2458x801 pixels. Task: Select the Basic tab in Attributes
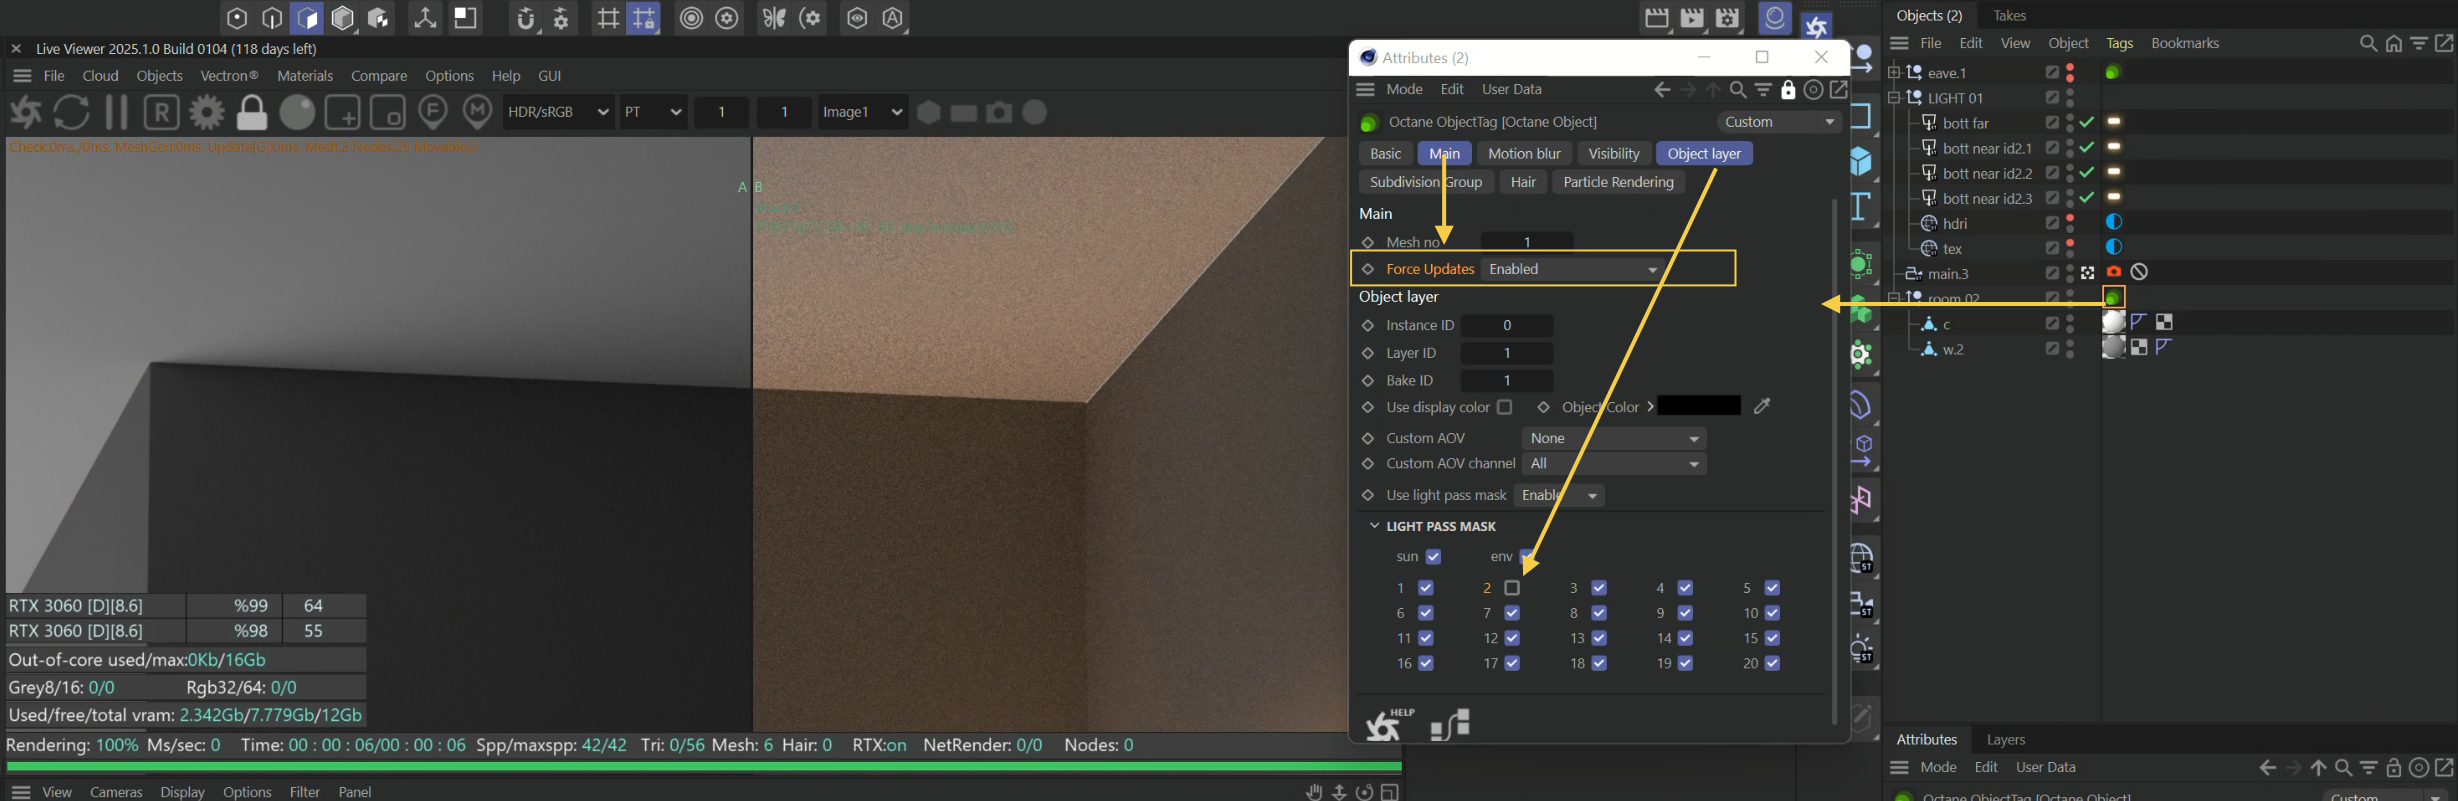click(x=1385, y=154)
